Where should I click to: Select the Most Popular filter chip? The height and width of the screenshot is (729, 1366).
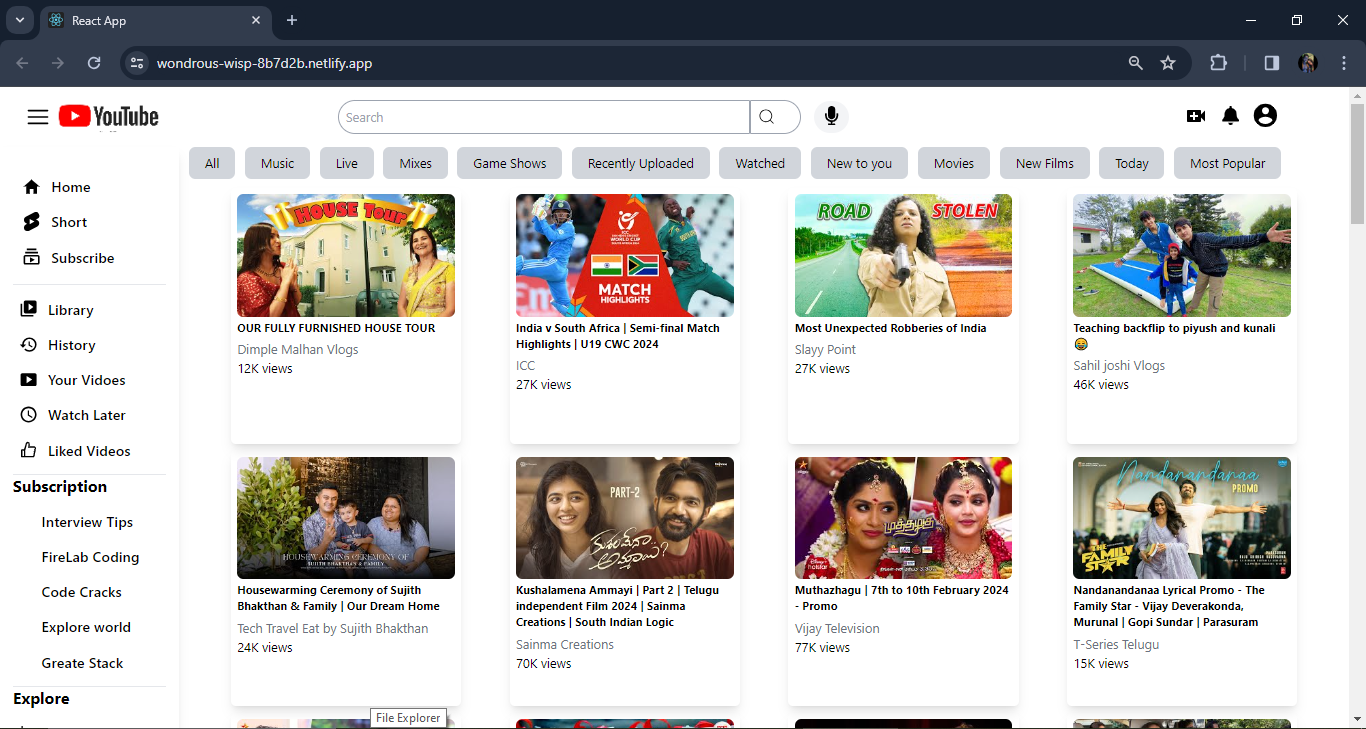[1228, 163]
